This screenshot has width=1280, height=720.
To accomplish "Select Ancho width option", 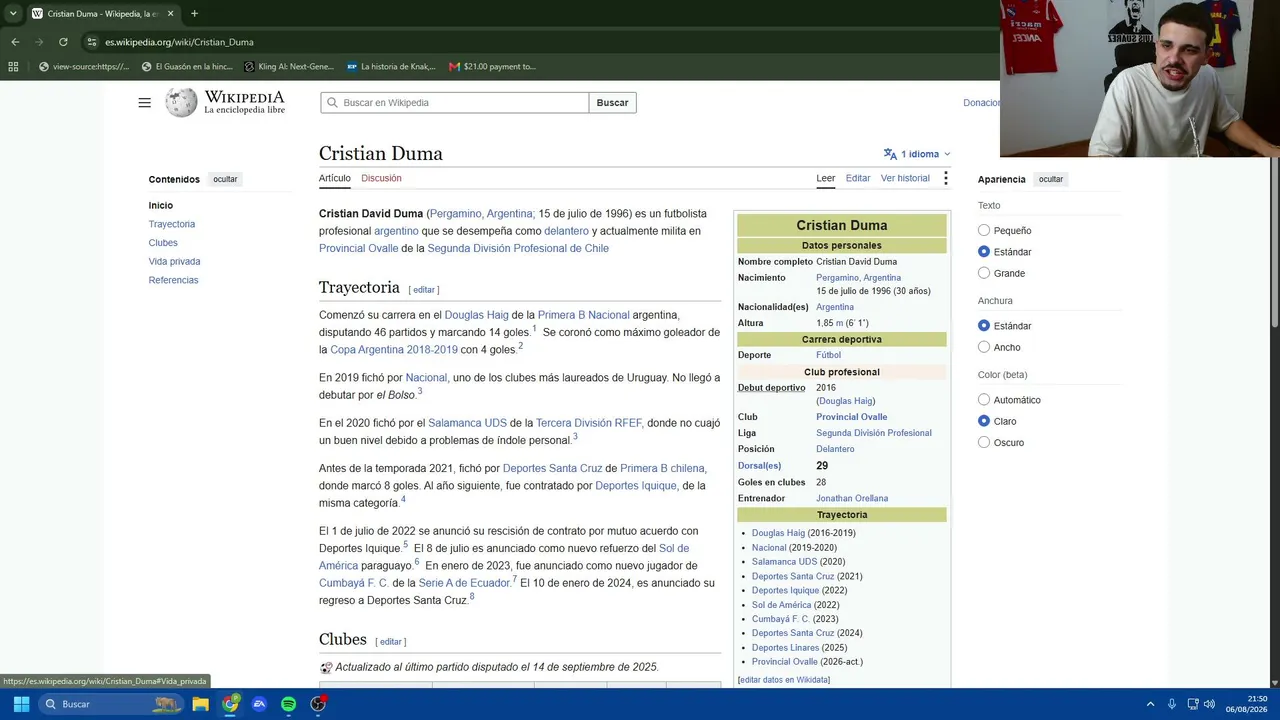I will click(x=984, y=347).
